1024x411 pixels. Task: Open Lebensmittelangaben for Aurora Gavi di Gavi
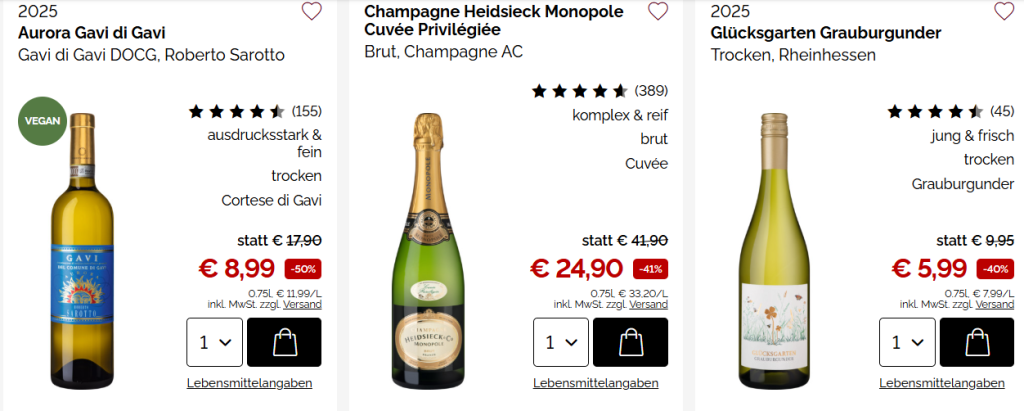coord(249,383)
